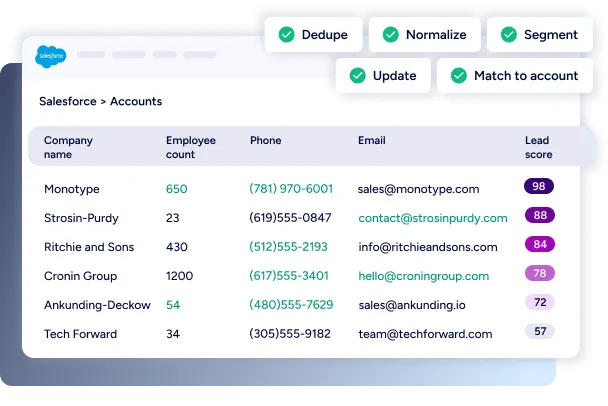Click phone number (305)555-9182
Viewport: 608px width, 406px height.
[290, 333]
